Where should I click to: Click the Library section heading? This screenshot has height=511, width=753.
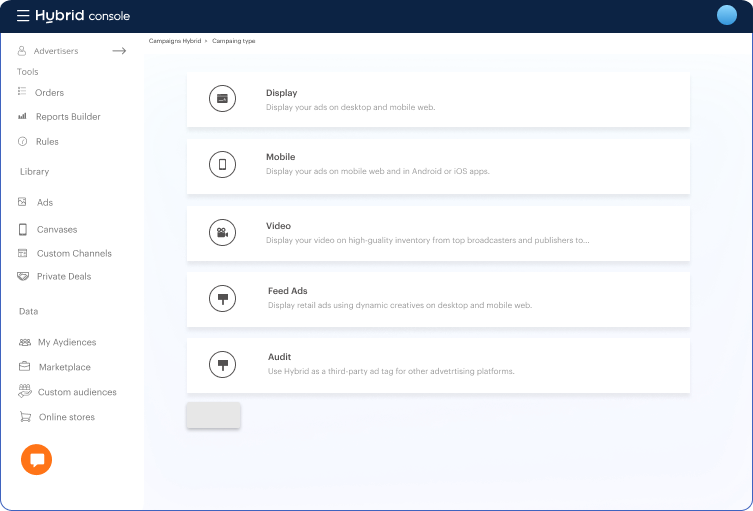coord(35,171)
